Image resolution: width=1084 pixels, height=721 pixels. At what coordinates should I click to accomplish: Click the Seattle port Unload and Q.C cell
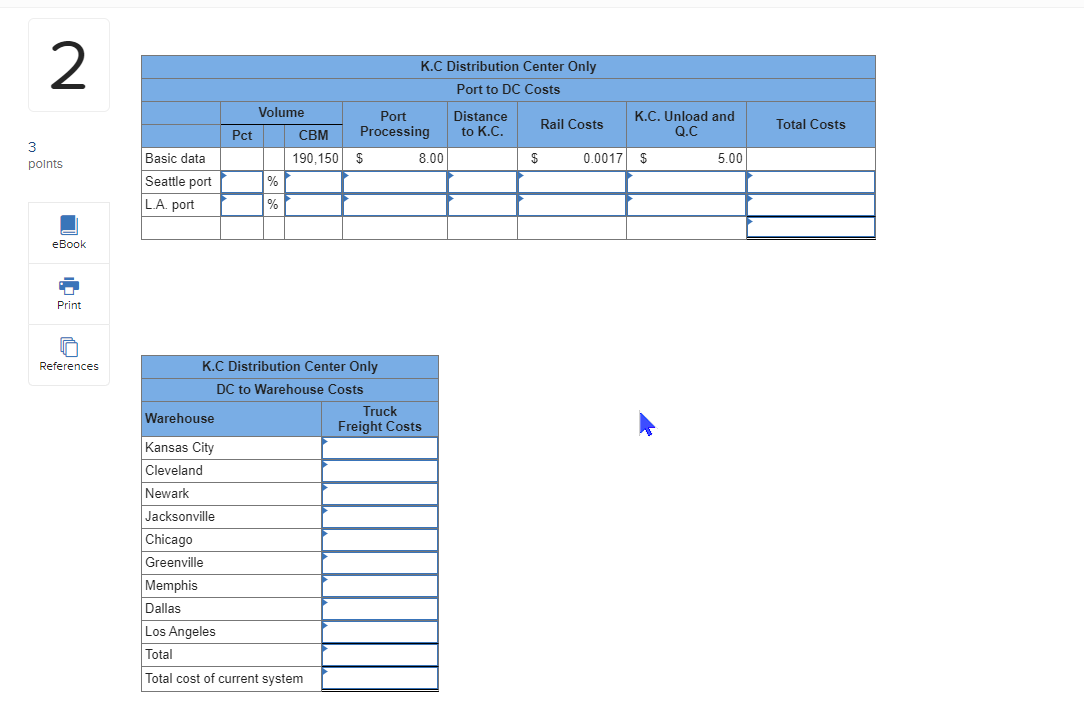point(685,181)
